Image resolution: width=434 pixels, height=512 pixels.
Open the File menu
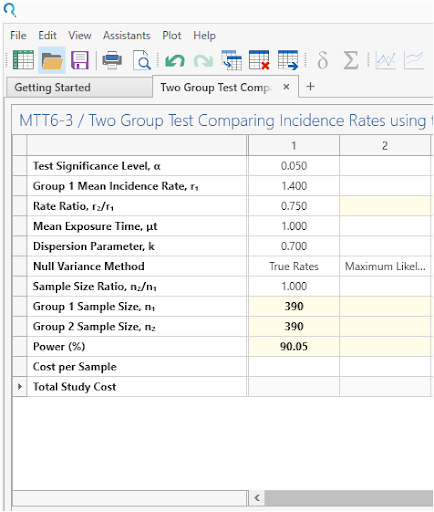(x=18, y=35)
